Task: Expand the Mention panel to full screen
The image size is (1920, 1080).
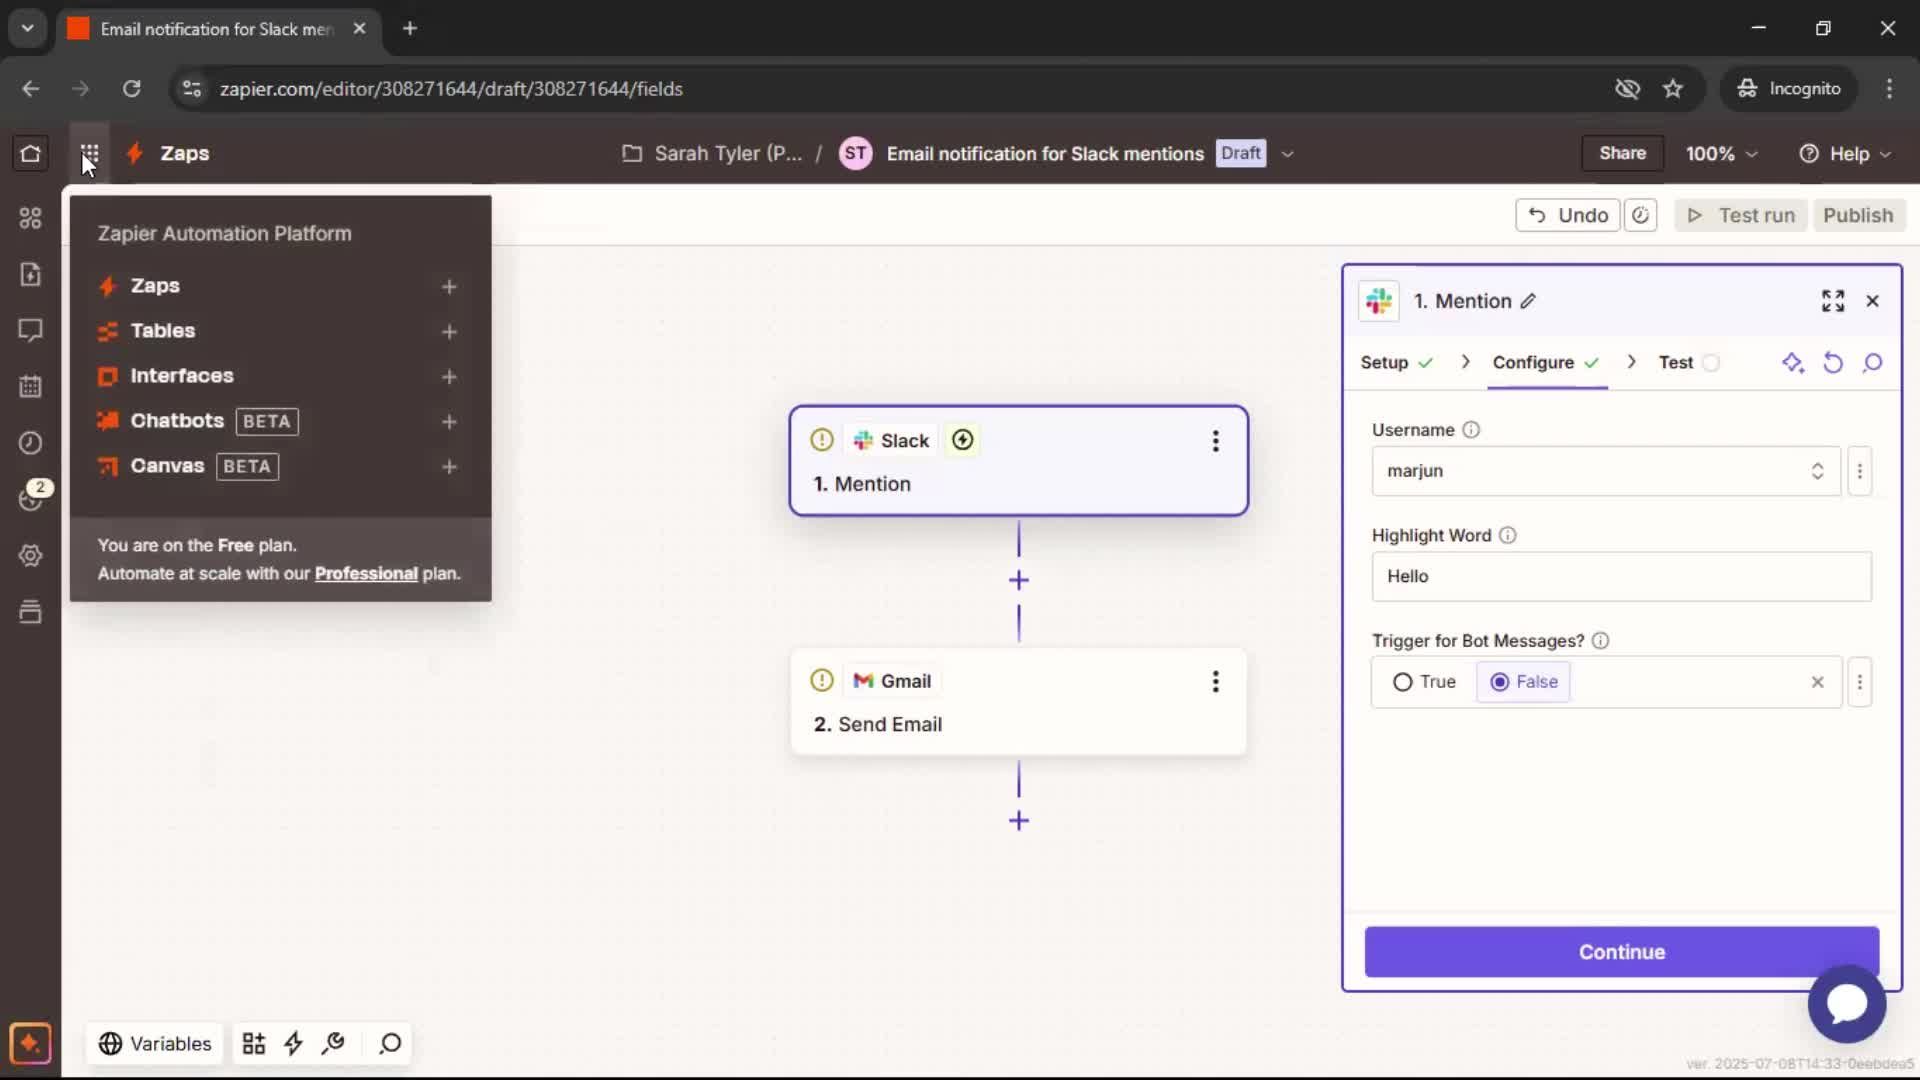Action: pos(1833,301)
